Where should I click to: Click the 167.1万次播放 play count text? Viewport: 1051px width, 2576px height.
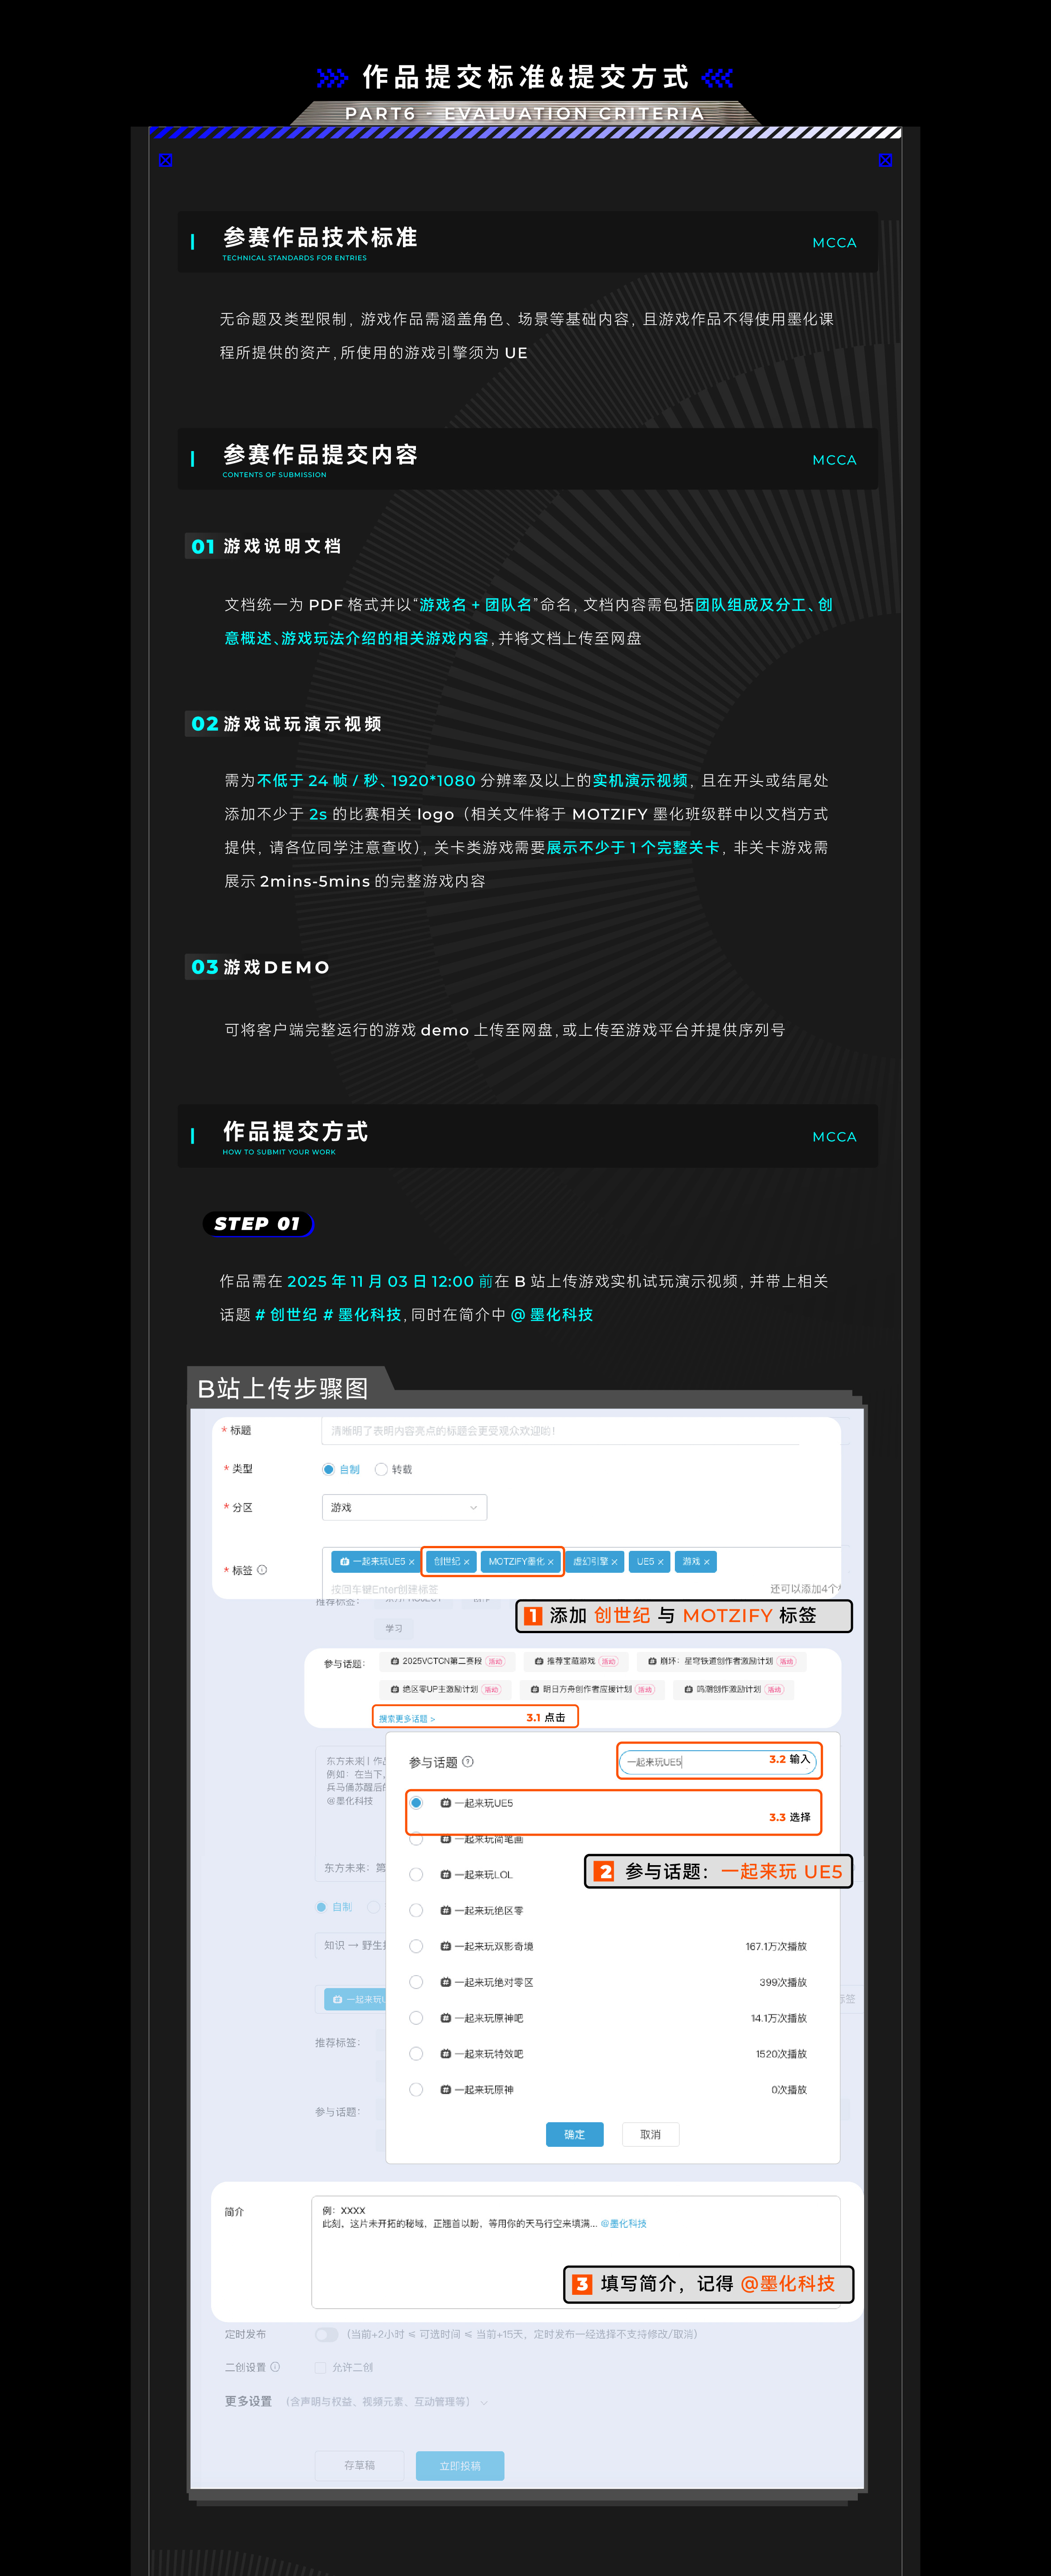click(776, 1946)
